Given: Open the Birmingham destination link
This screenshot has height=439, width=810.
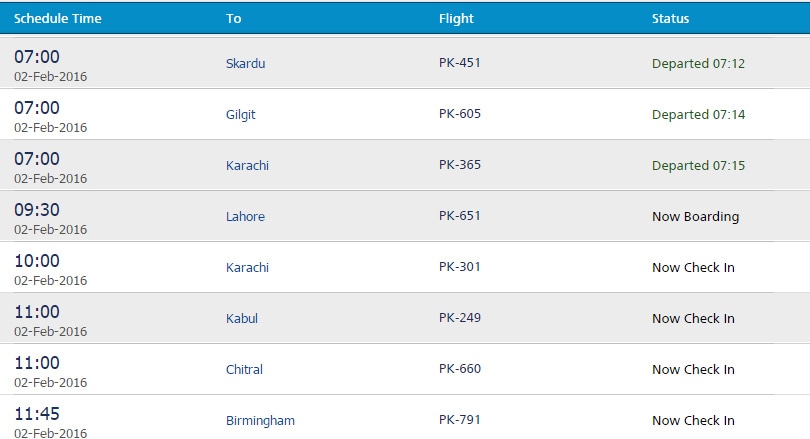Looking at the screenshot, I should pos(260,420).
